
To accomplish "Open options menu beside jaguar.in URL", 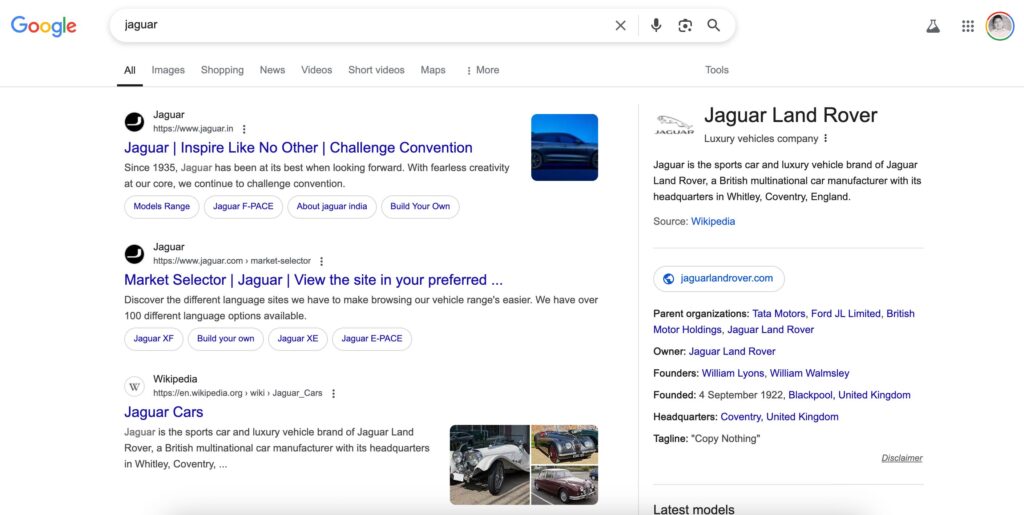I will point(244,129).
